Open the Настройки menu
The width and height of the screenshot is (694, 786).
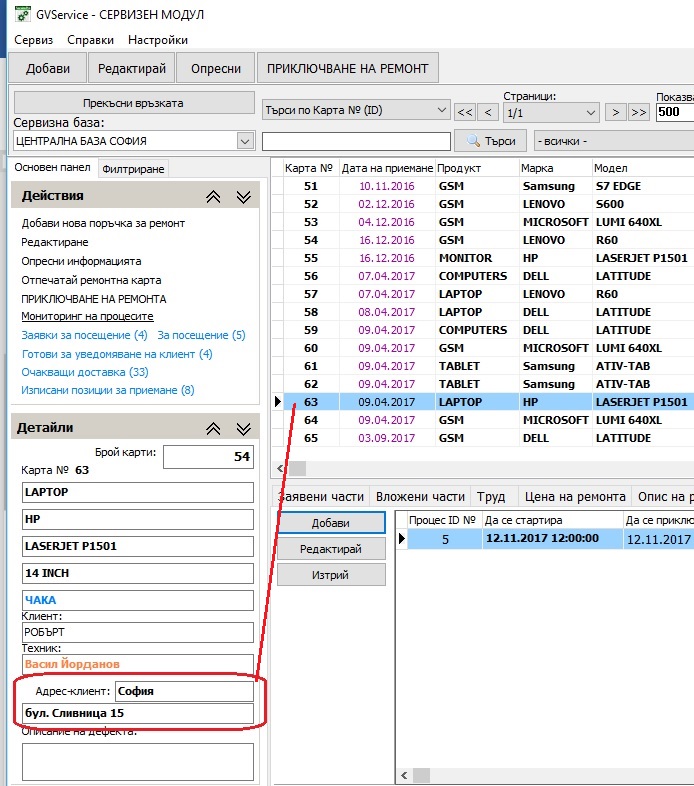(158, 40)
